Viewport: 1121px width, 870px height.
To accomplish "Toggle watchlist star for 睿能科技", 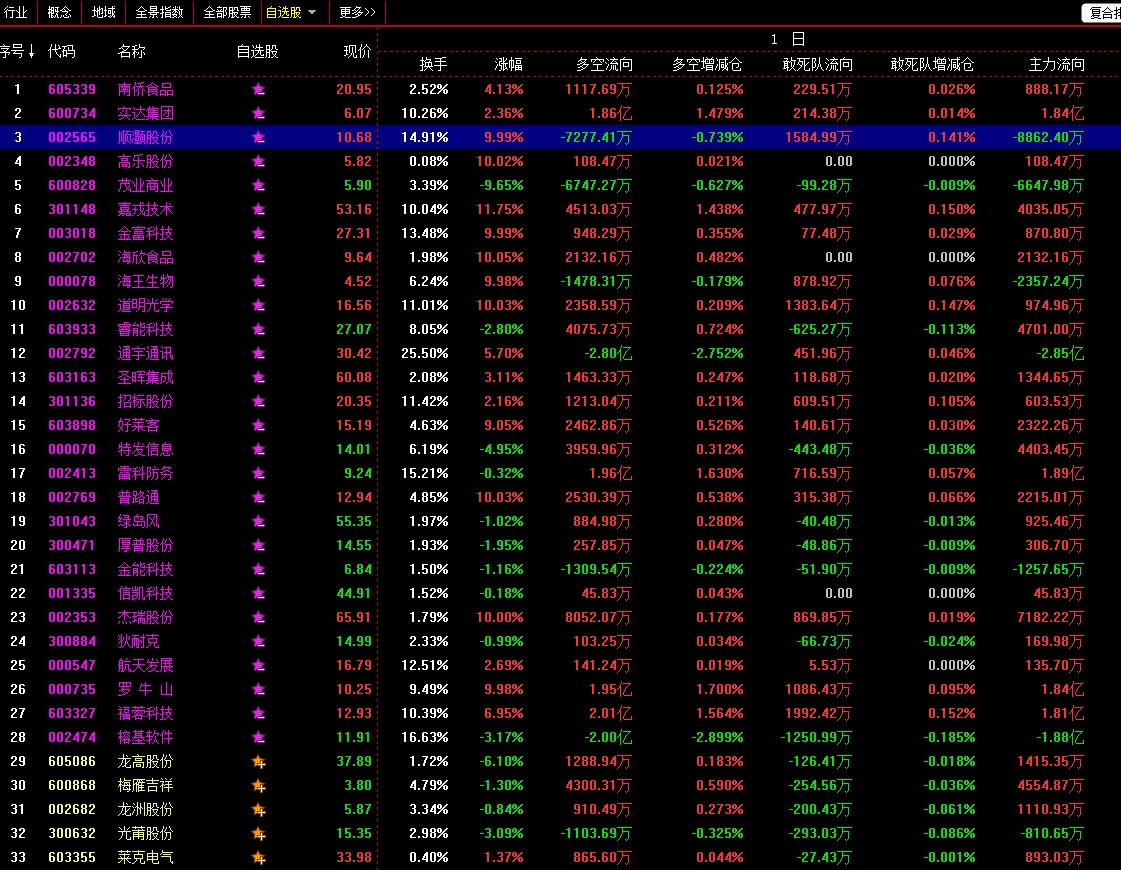I will click(x=258, y=330).
